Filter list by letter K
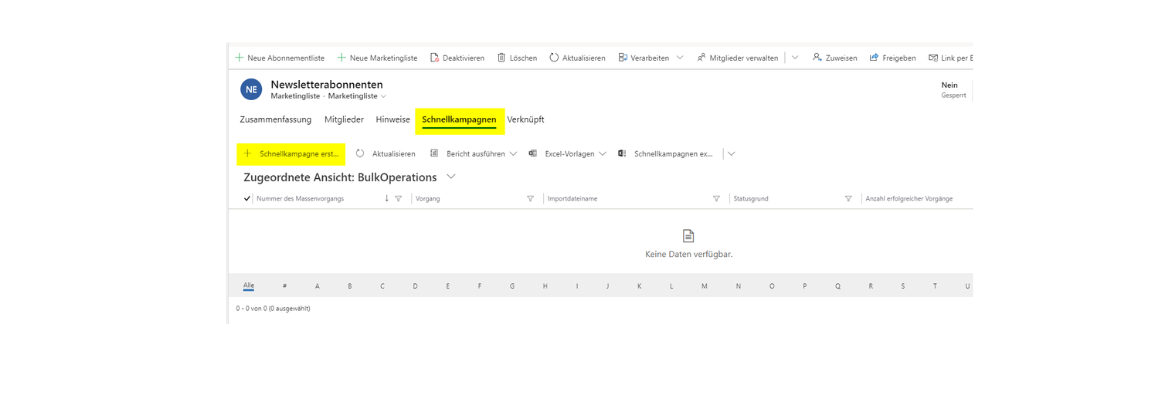This screenshot has width=1170, height=400. (x=639, y=286)
